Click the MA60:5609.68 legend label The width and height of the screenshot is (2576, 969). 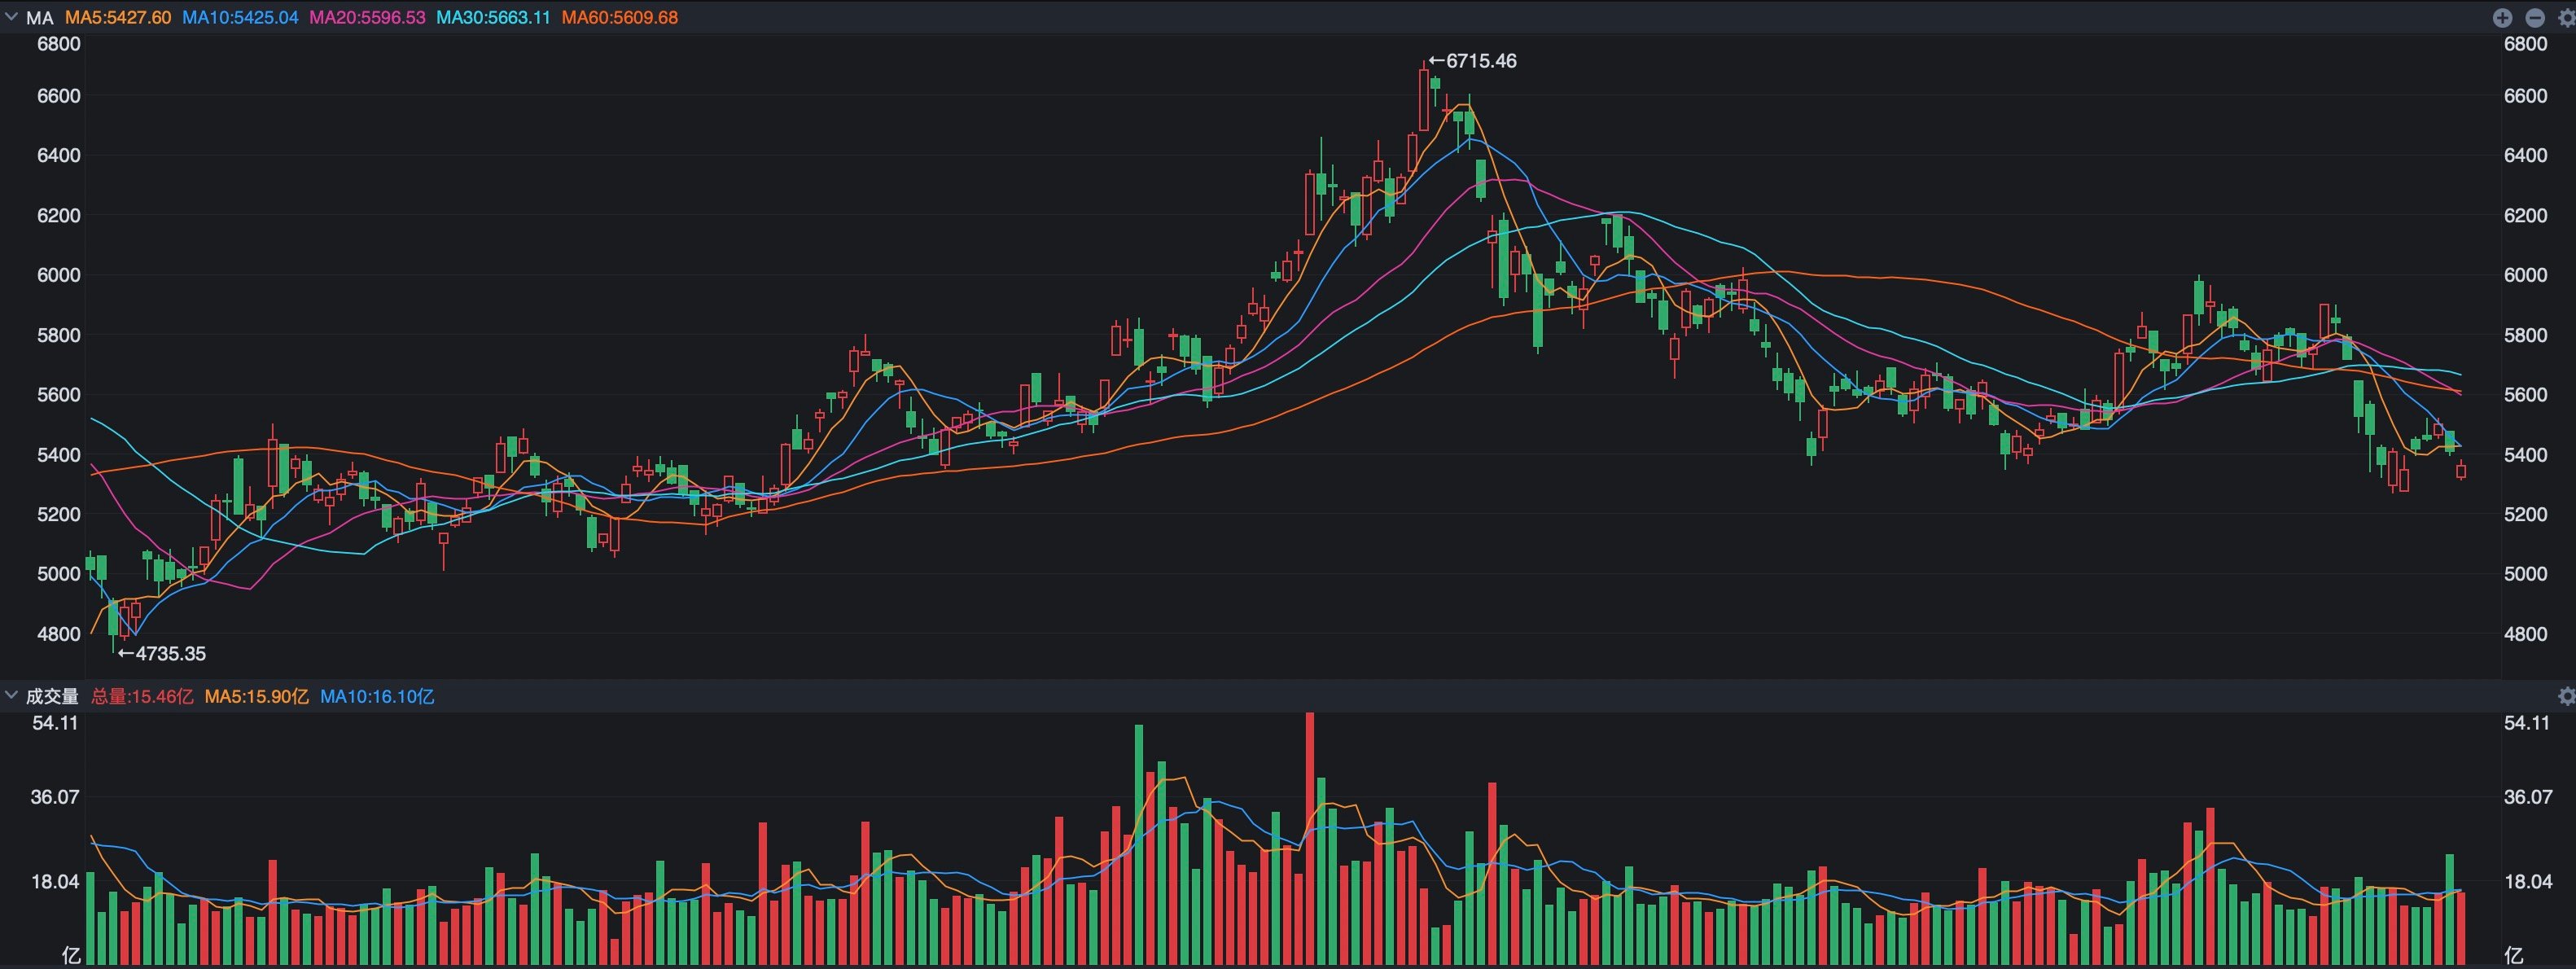point(620,18)
